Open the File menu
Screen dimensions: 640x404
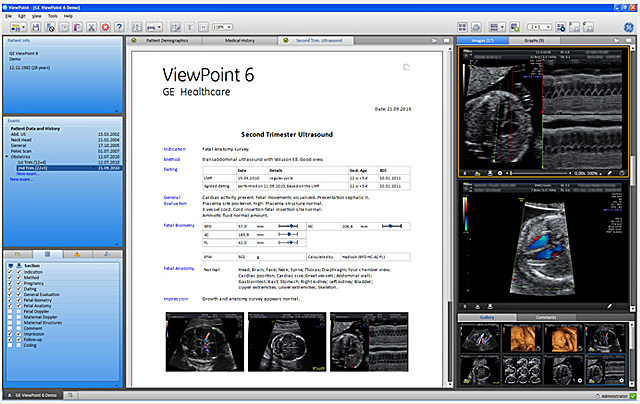[x=8, y=16]
